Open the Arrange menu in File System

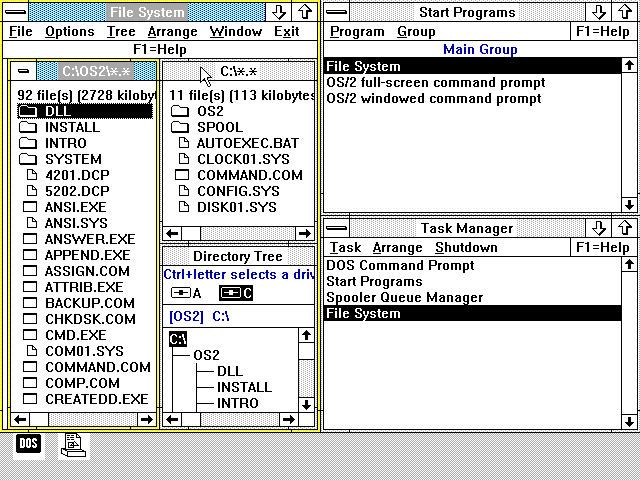point(173,31)
